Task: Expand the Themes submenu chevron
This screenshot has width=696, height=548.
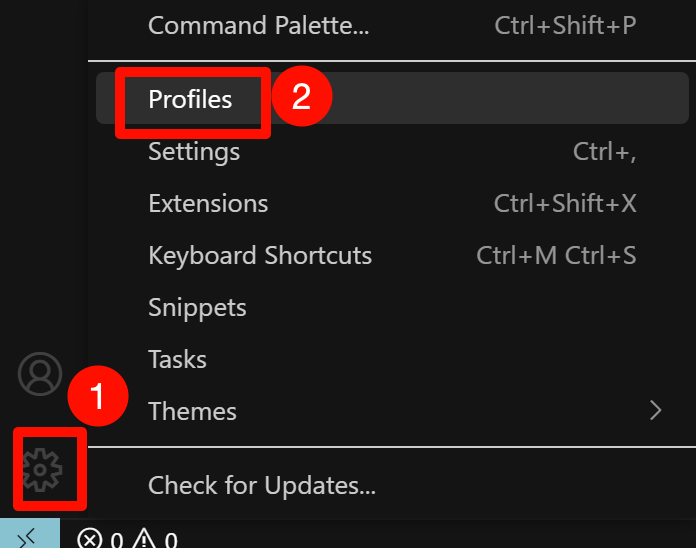Action: (x=656, y=410)
